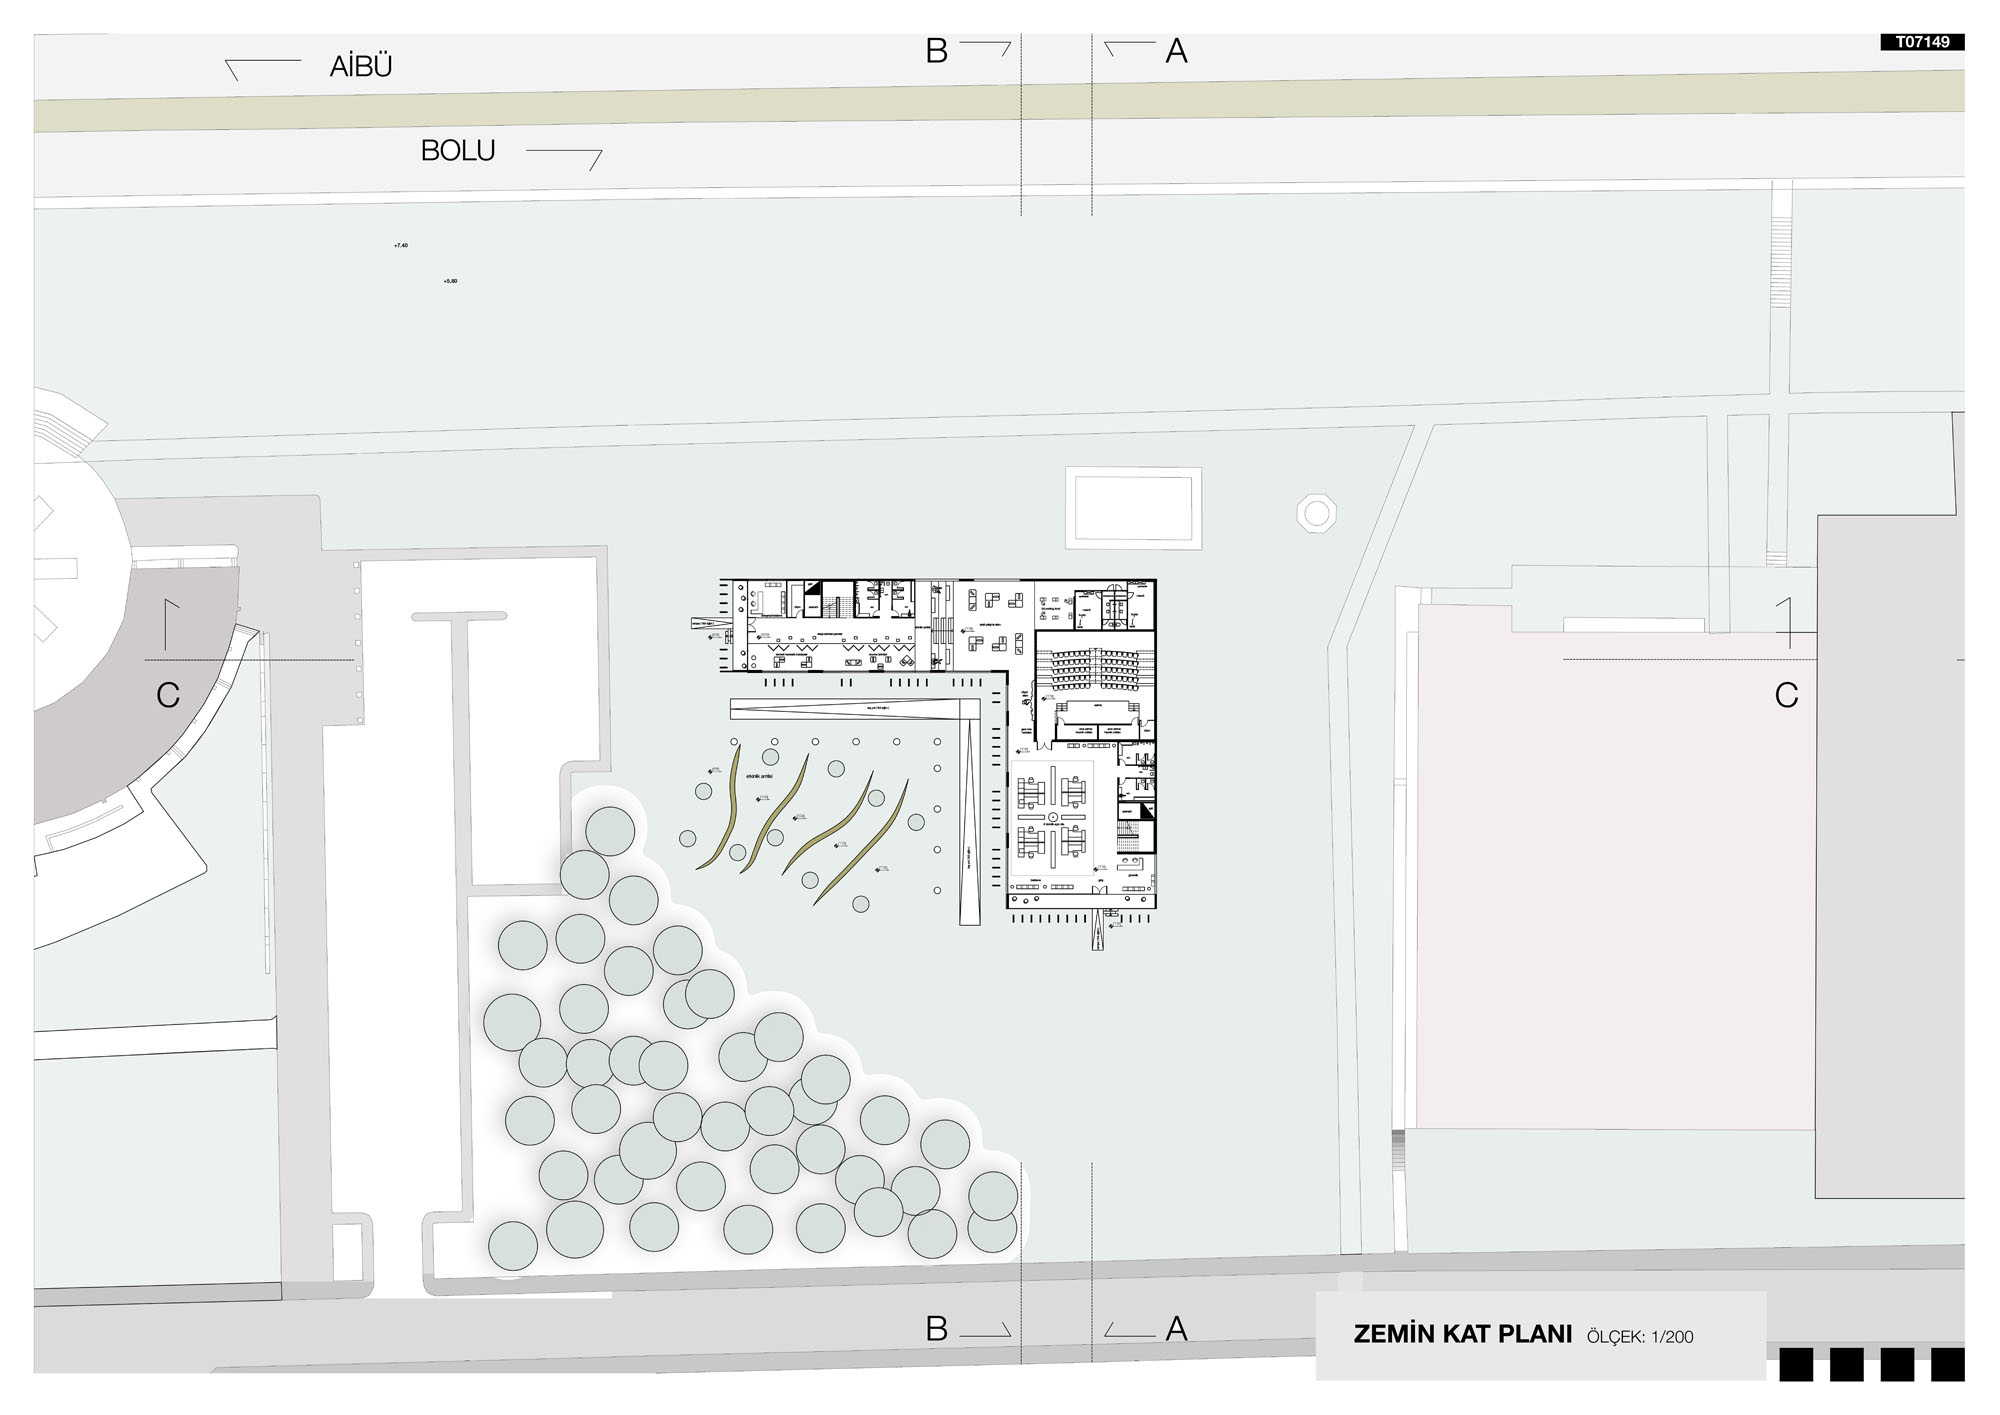The width and height of the screenshot is (2000, 1415).
Task: Click section marker C on left side
Action: point(168,696)
